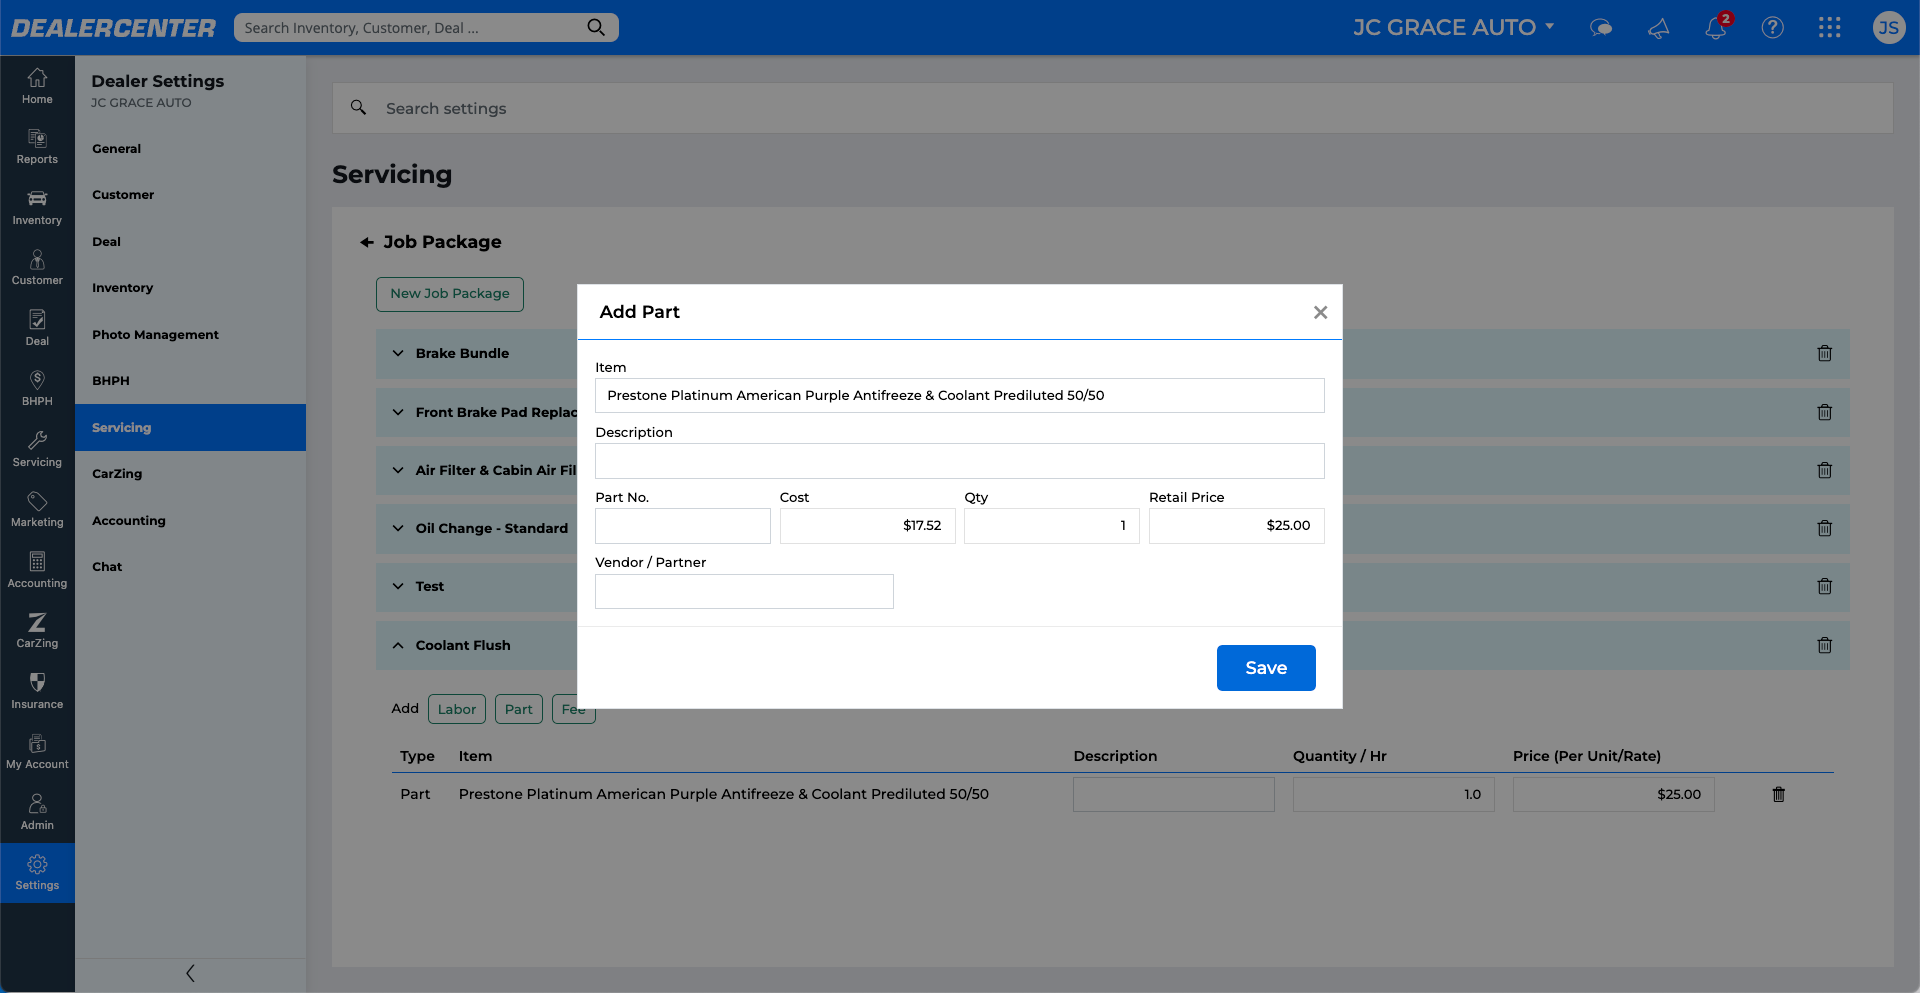Click the Item field in Add Part
Viewport: 1920px width, 993px height.
click(960, 396)
